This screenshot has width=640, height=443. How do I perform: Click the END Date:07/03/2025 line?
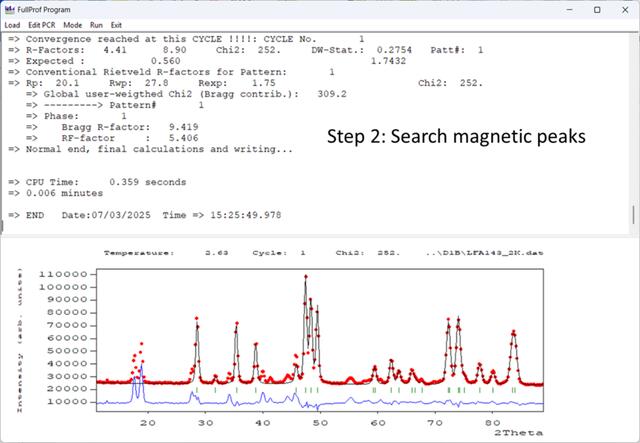point(145,215)
